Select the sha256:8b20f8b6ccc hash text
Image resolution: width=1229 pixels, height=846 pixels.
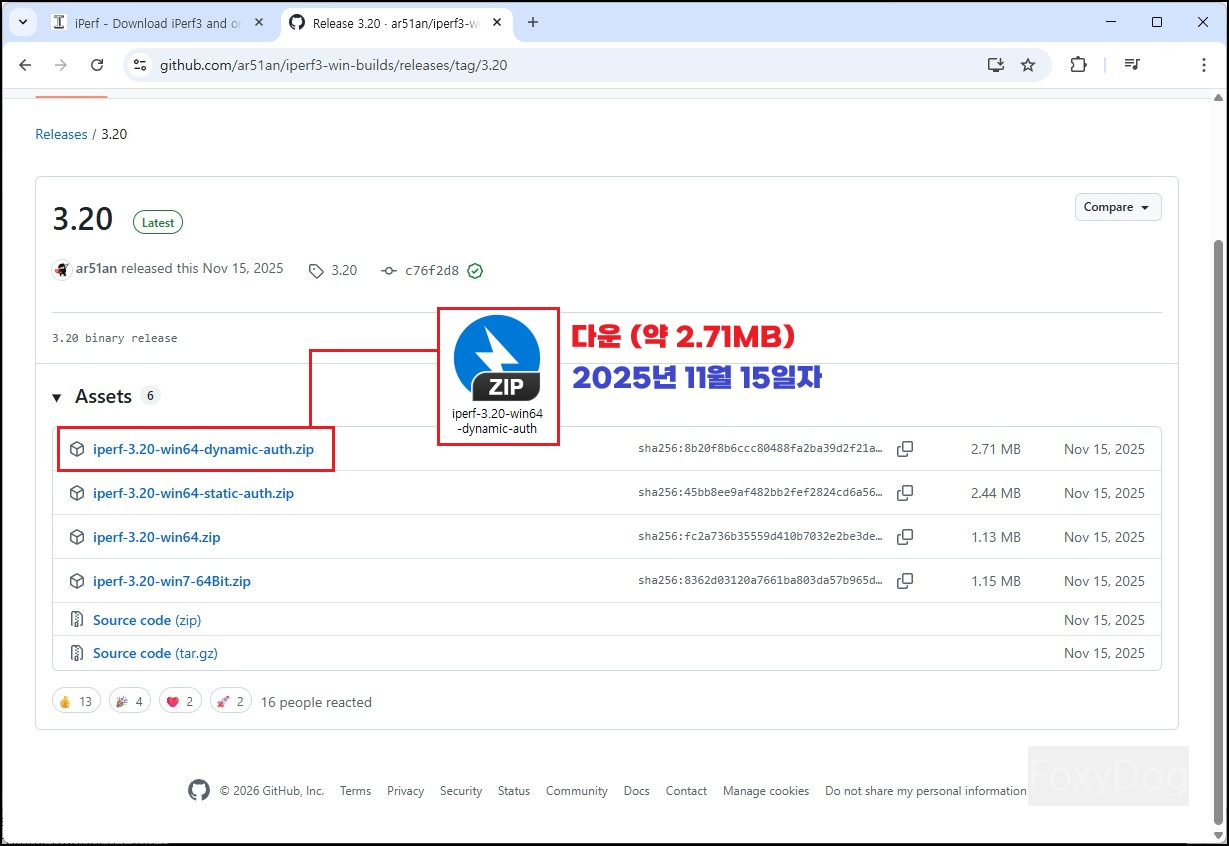(761, 449)
